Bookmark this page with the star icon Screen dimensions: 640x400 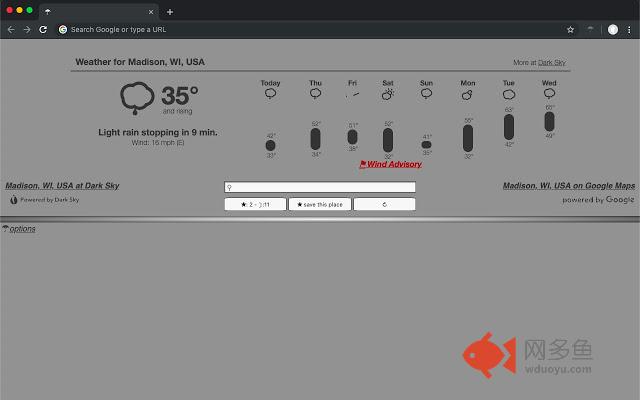point(571,30)
